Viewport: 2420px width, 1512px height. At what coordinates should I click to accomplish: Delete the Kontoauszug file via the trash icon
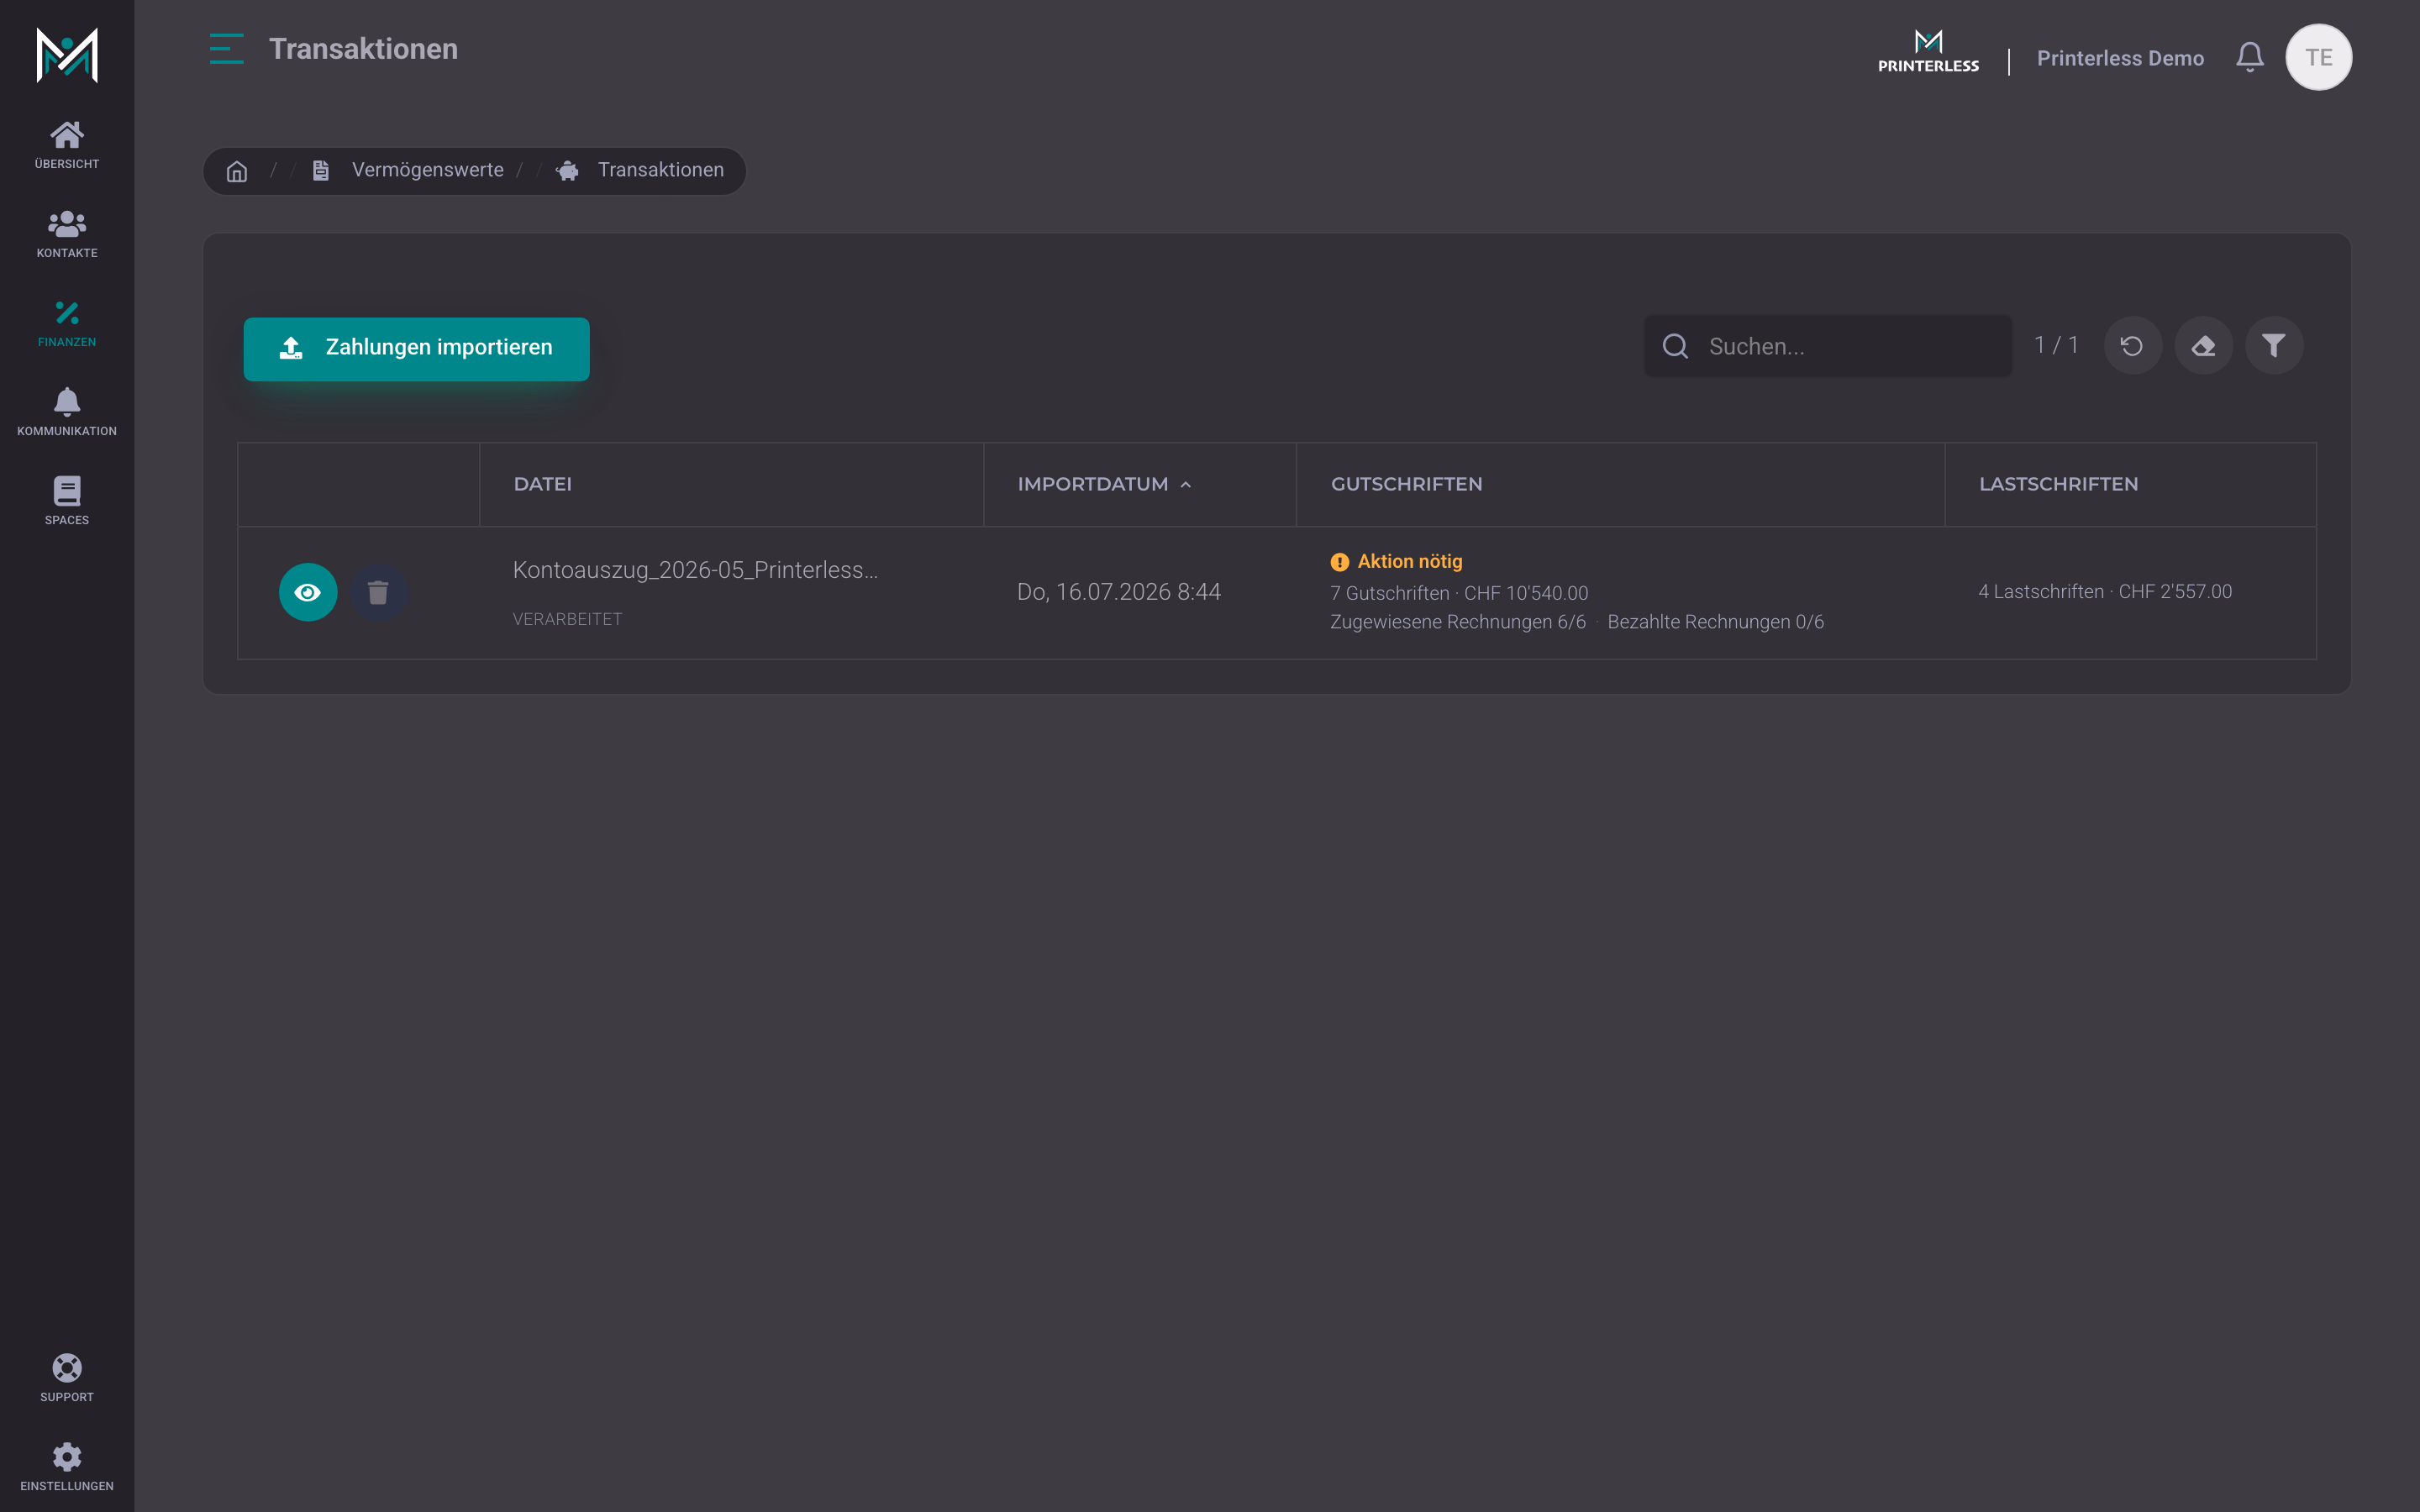coord(378,592)
